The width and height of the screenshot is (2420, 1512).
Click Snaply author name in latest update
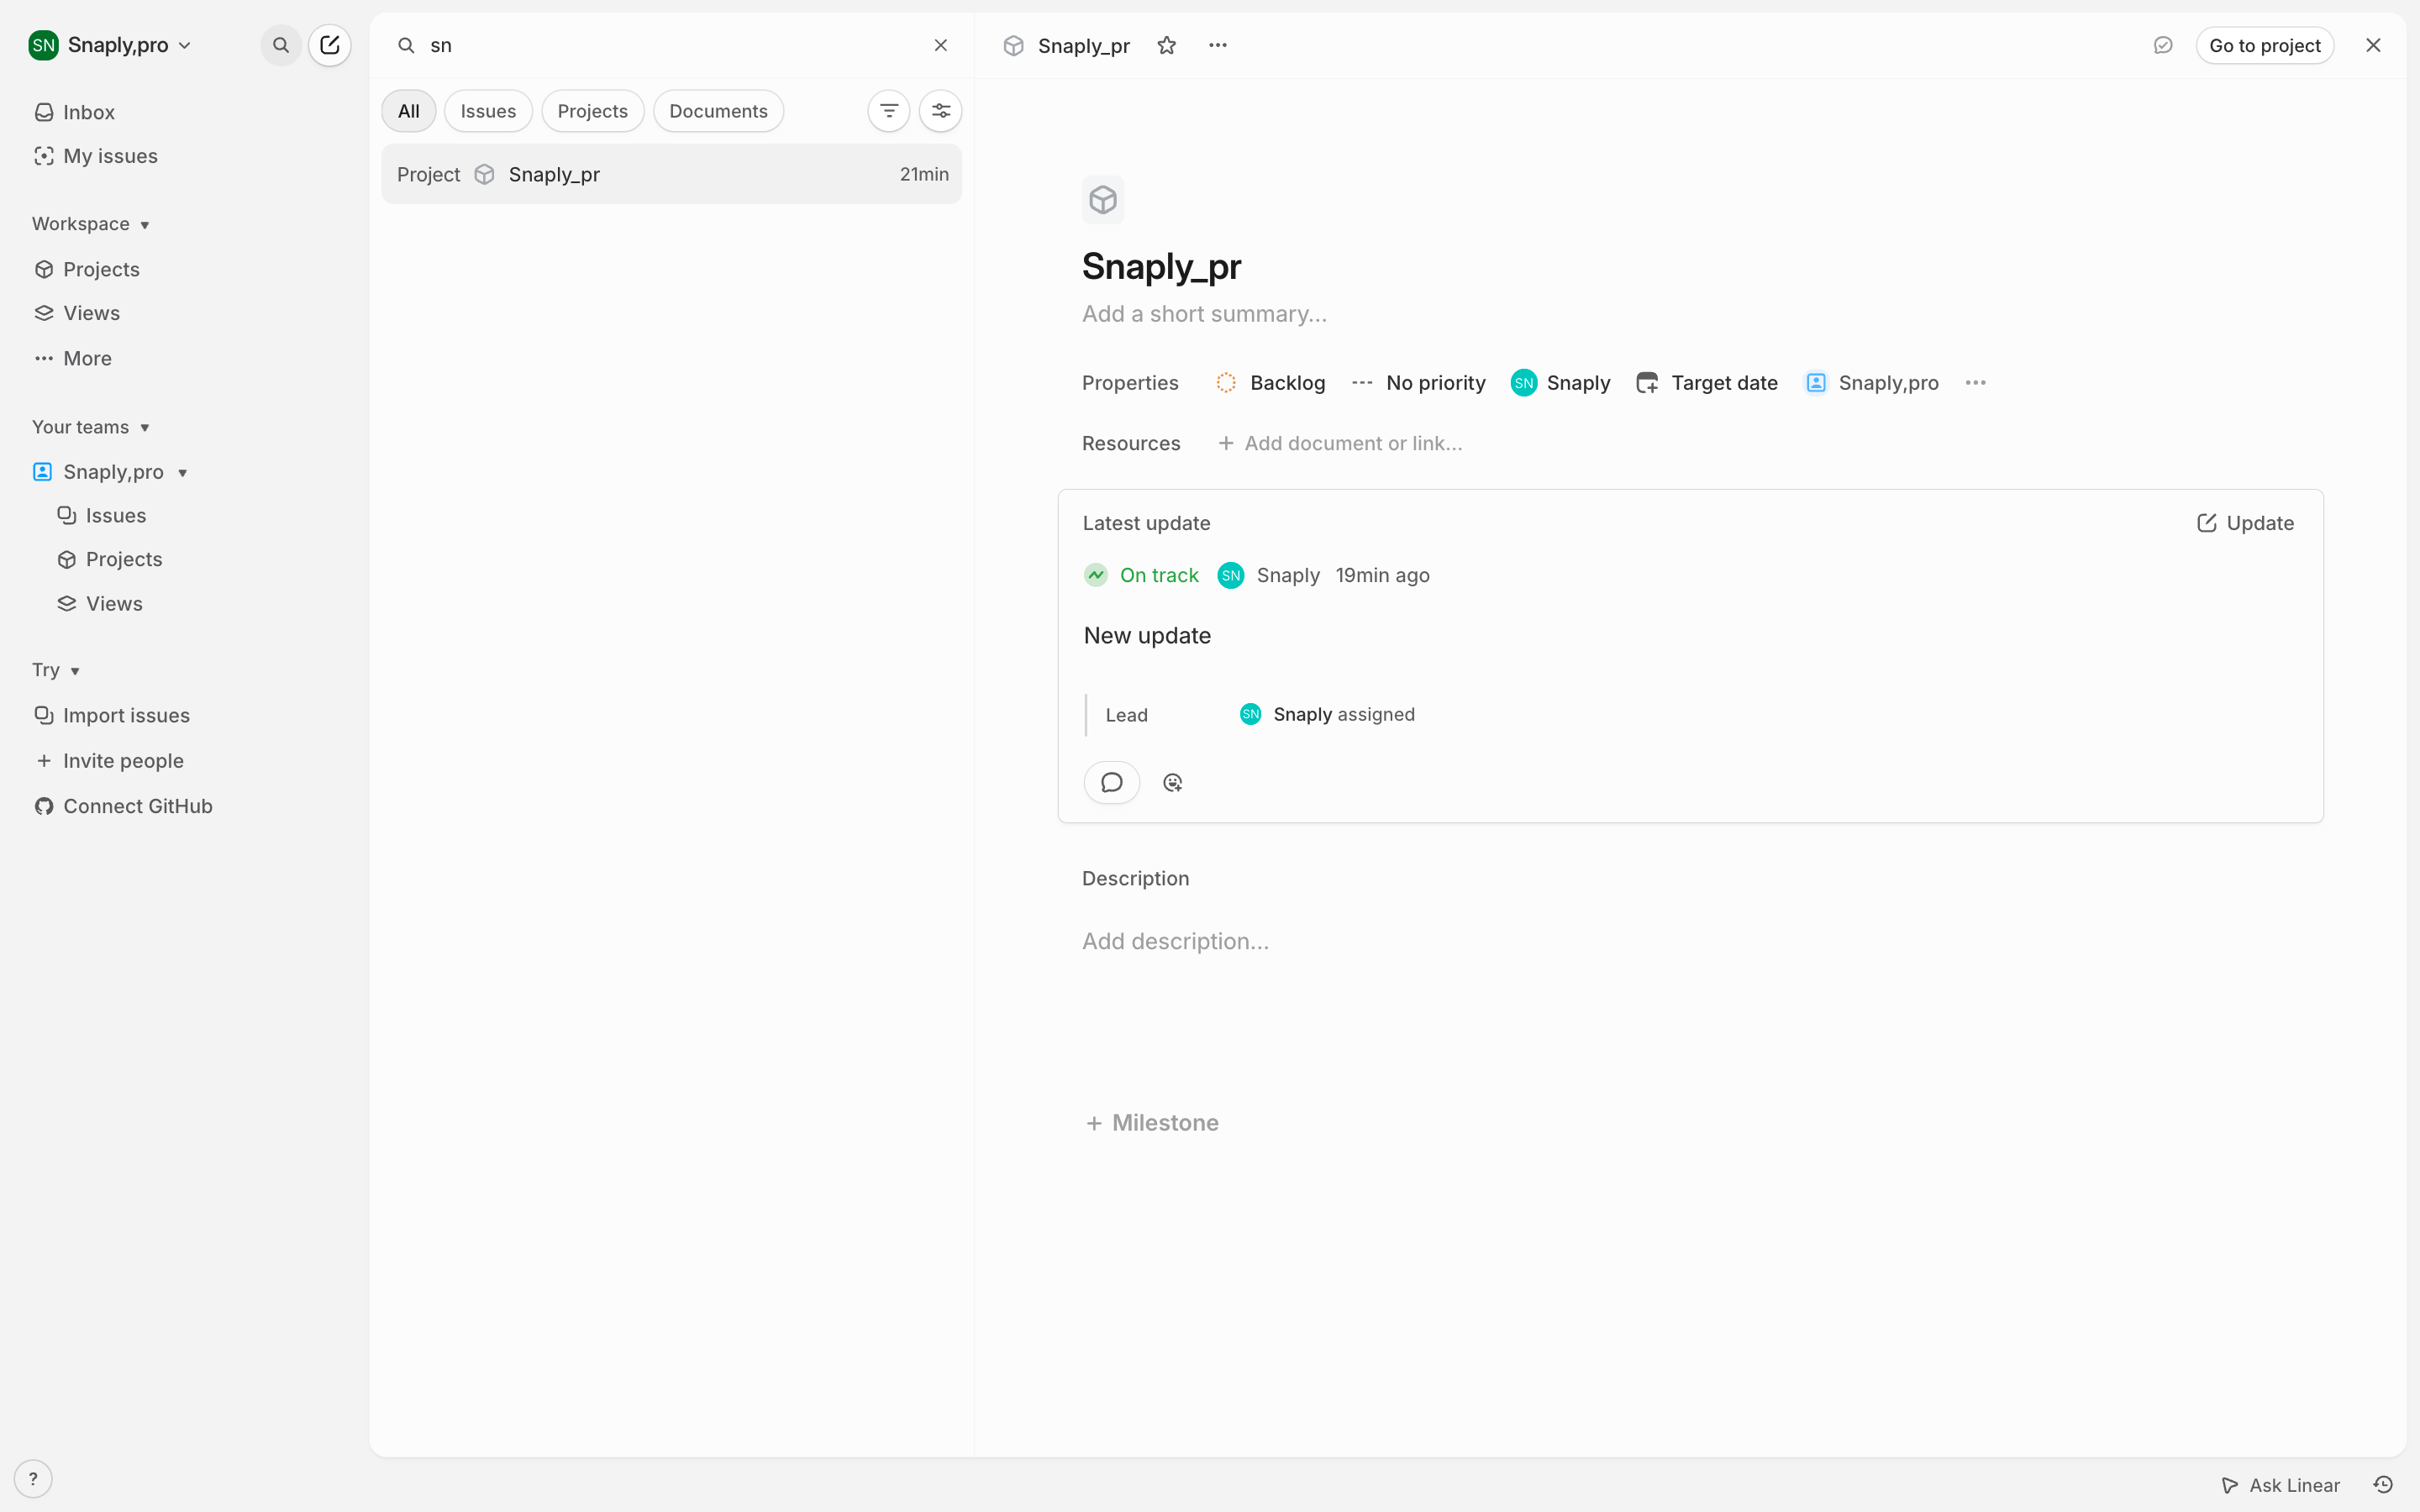pos(1288,575)
